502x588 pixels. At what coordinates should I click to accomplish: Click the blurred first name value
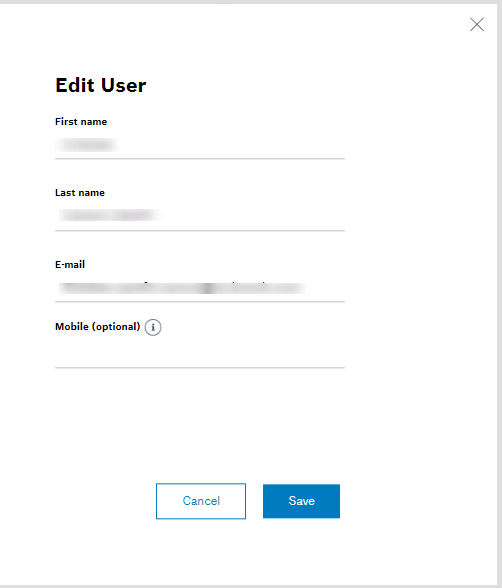(x=87, y=145)
